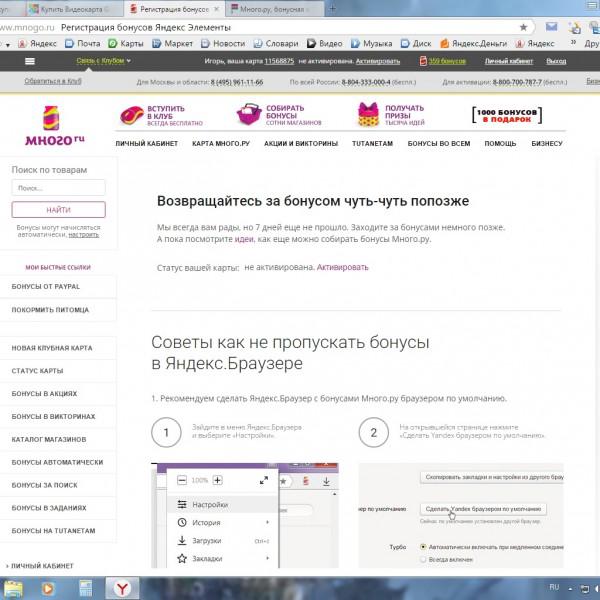Open the Музыка bookmark
The width and height of the screenshot is (600, 600).
point(372,44)
